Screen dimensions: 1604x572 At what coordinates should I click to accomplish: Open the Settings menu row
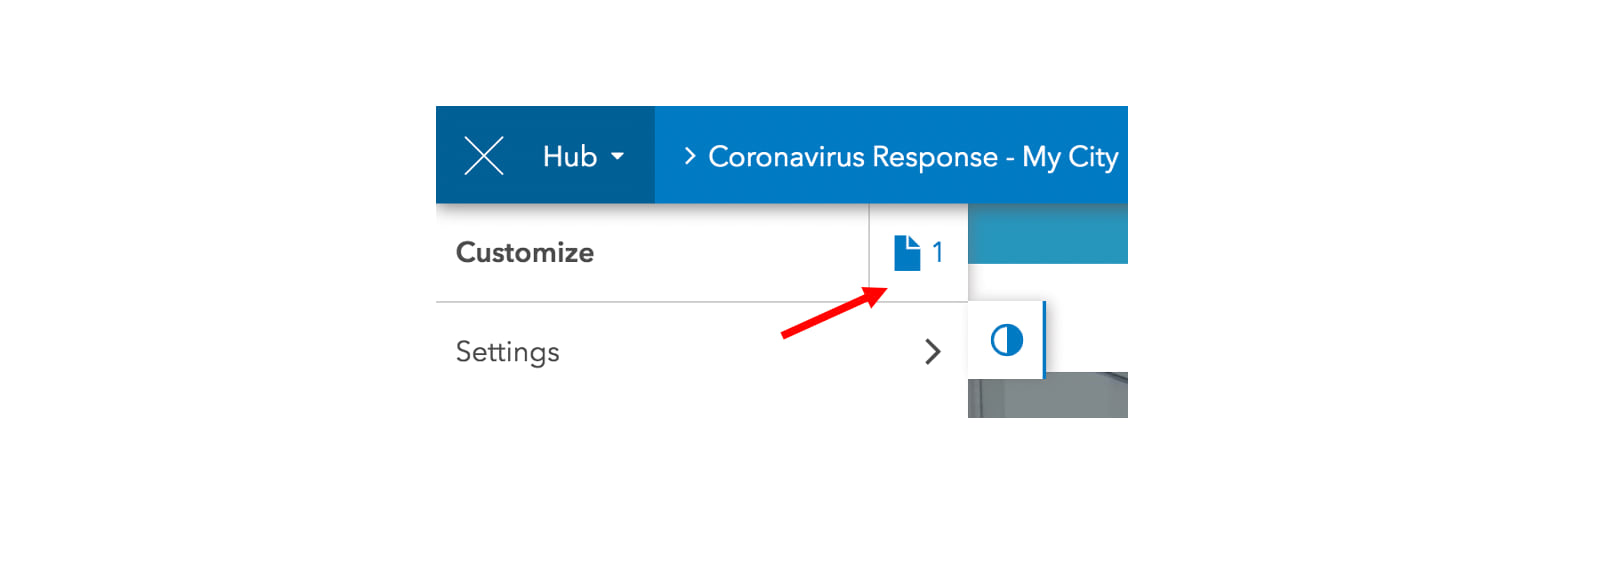(702, 352)
